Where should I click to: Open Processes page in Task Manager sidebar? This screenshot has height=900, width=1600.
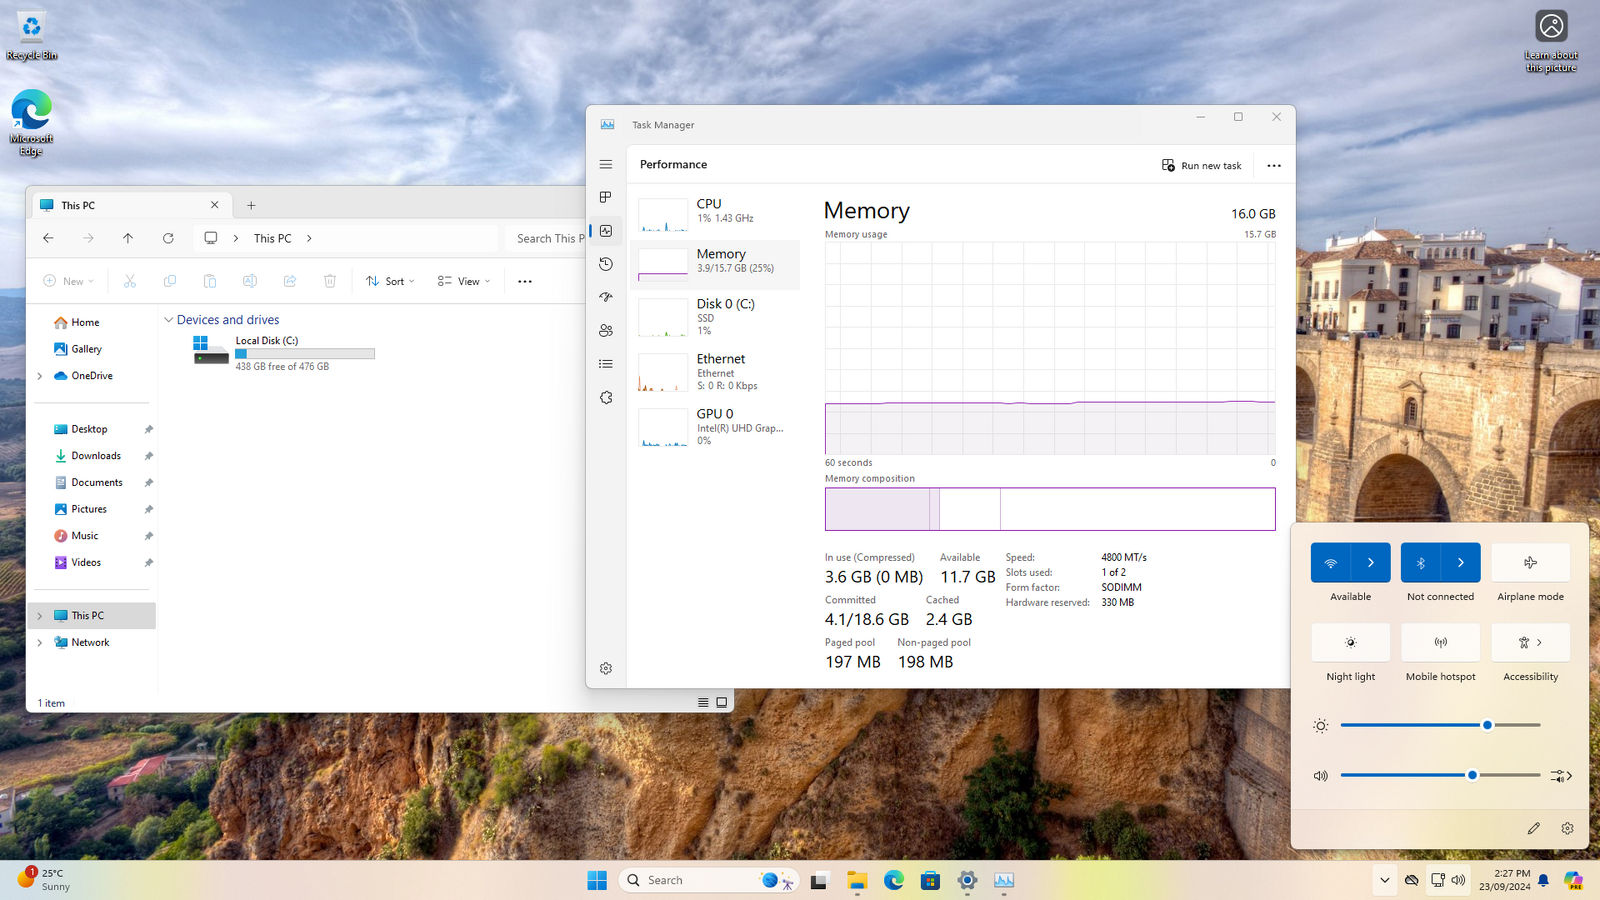(x=606, y=197)
